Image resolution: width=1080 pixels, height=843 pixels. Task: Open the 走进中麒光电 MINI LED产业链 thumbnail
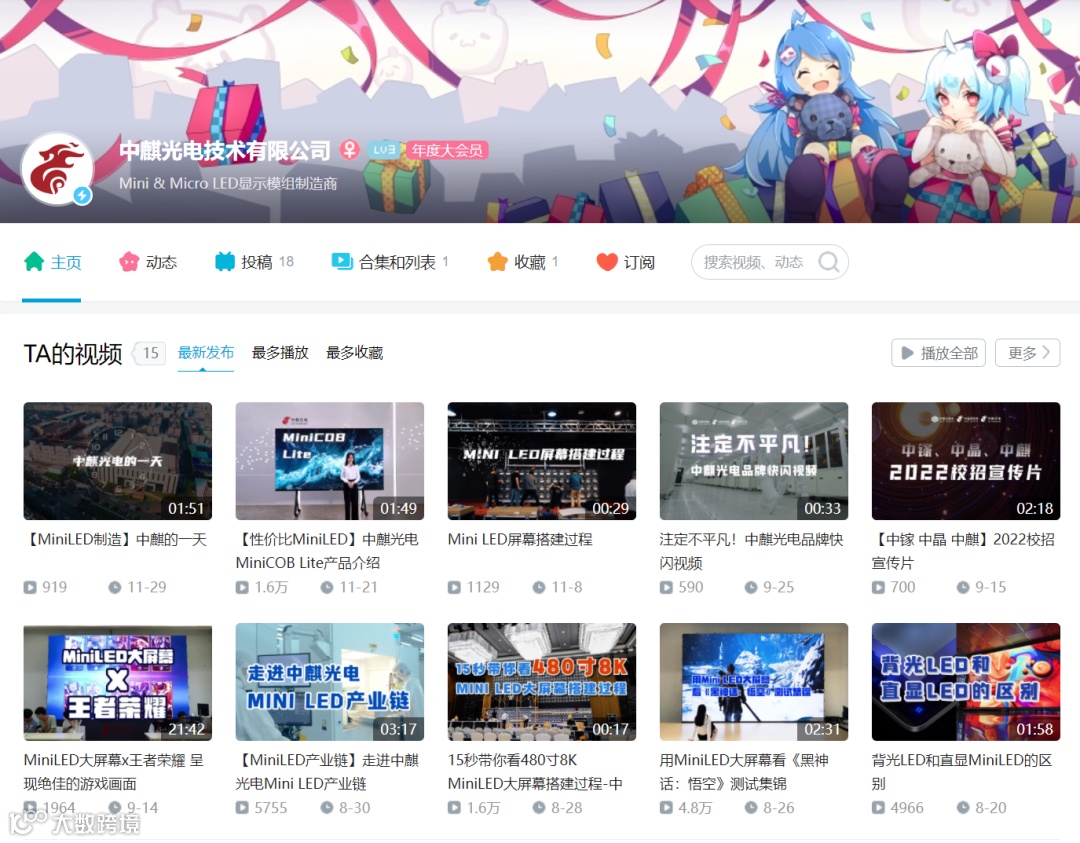click(x=330, y=682)
